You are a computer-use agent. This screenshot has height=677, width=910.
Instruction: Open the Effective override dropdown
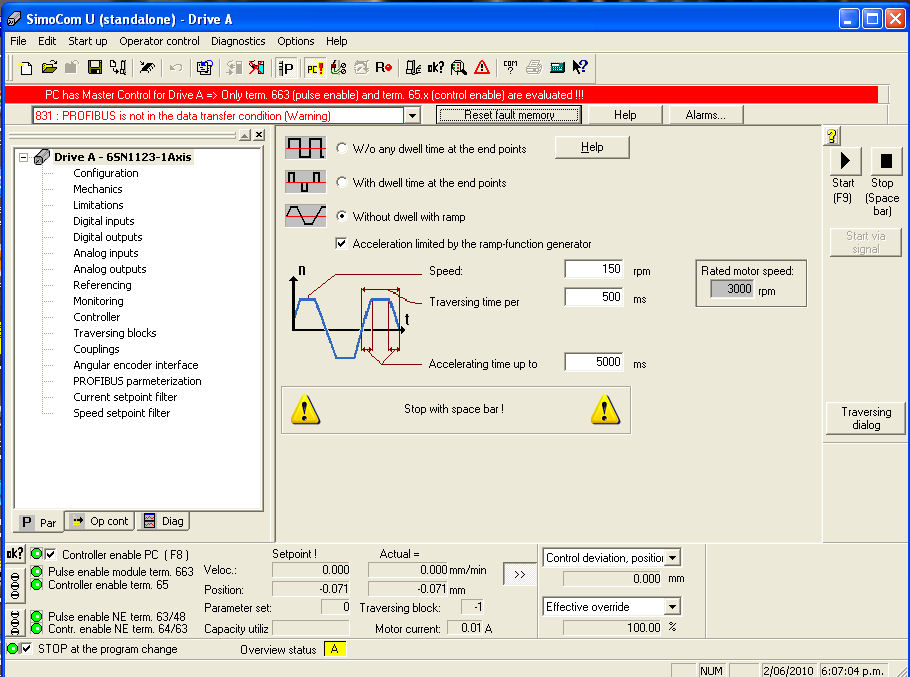672,607
